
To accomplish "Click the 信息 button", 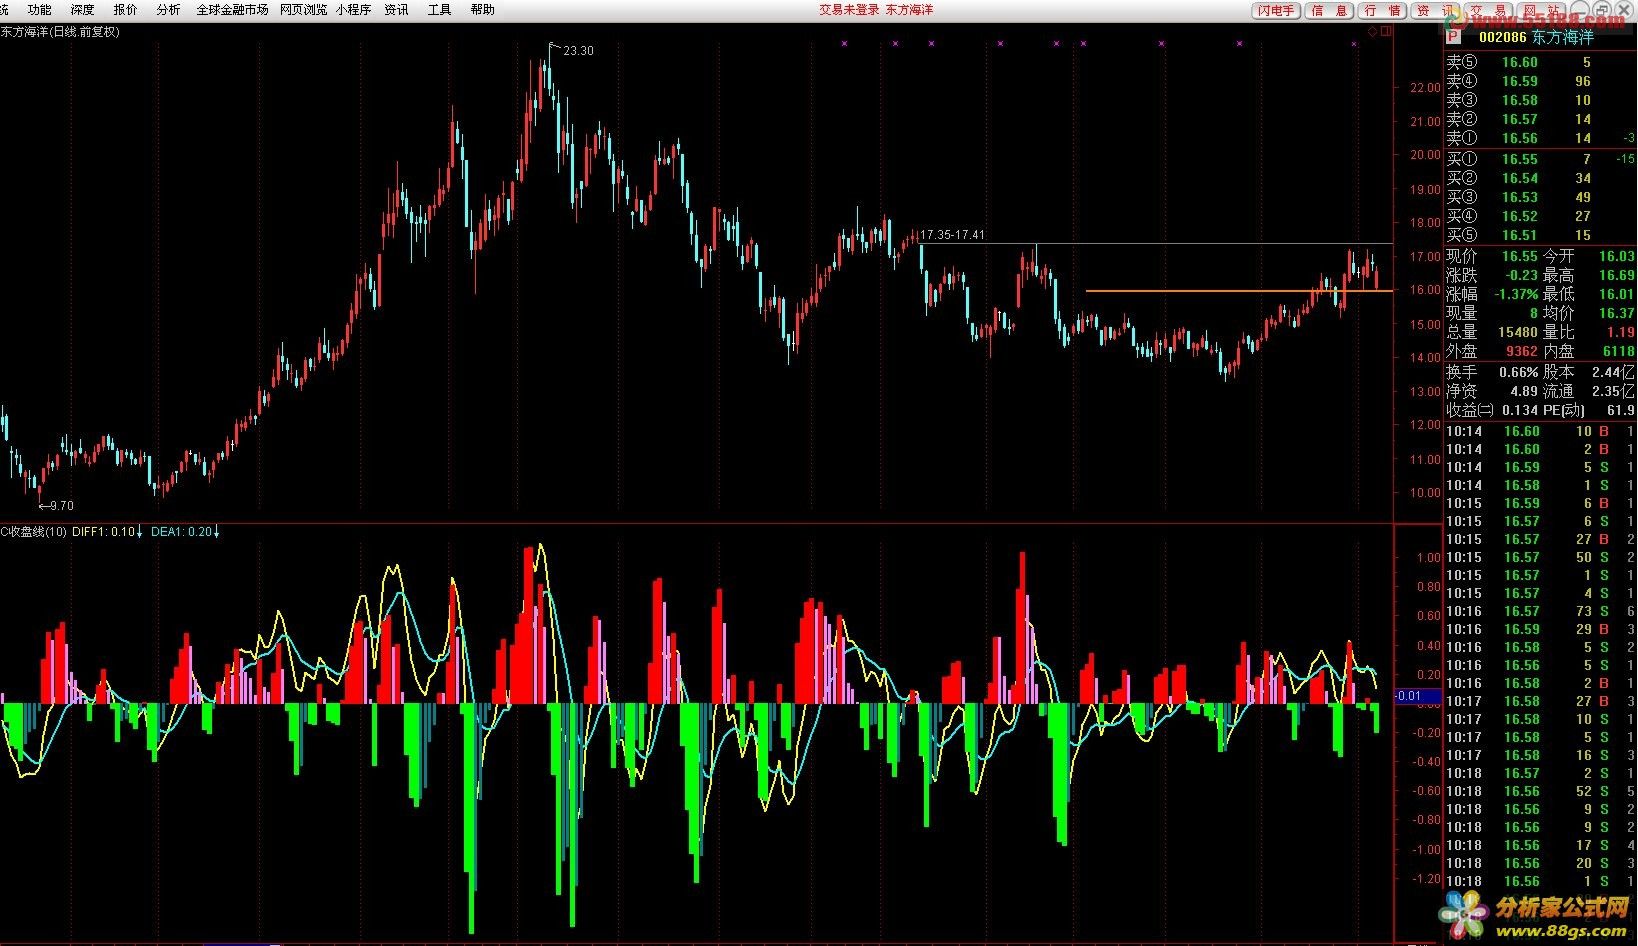I will pyautogui.click(x=1329, y=11).
